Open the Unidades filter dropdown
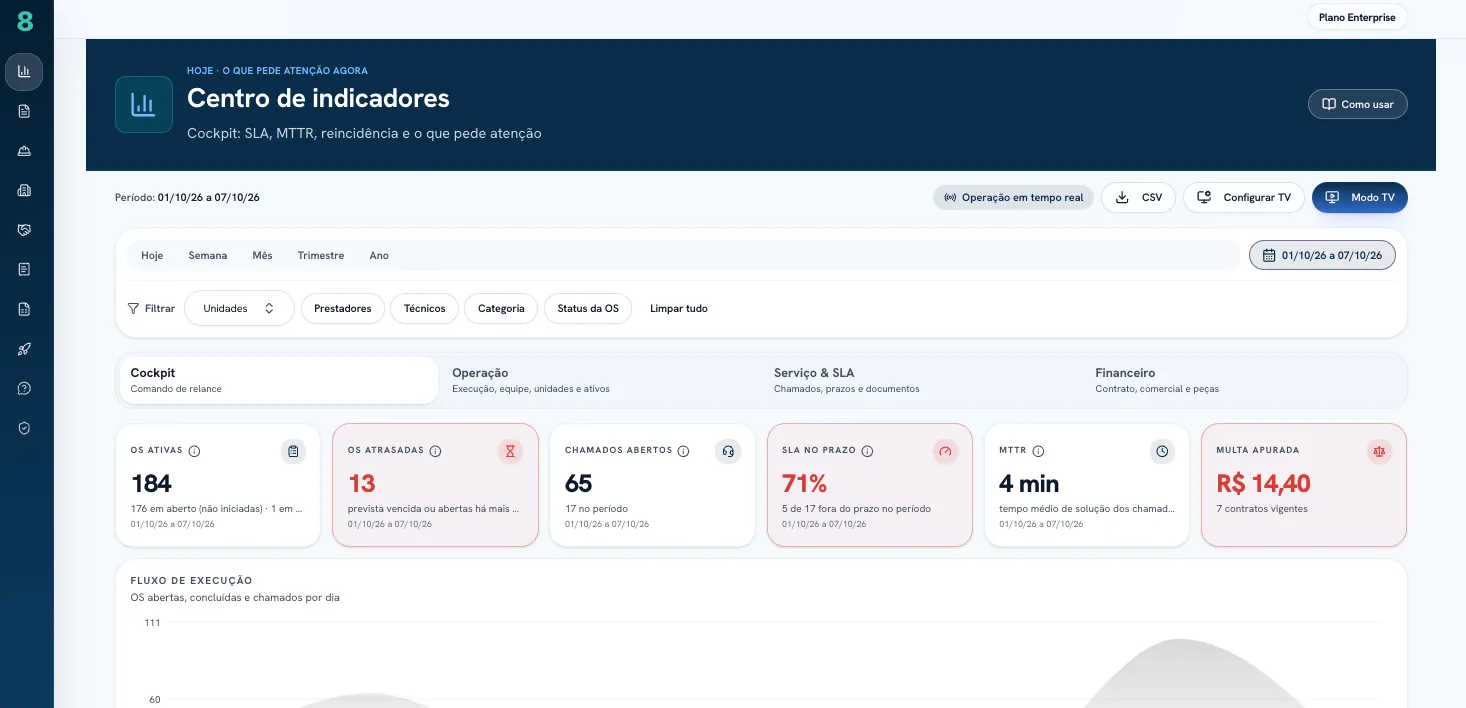 click(x=239, y=308)
